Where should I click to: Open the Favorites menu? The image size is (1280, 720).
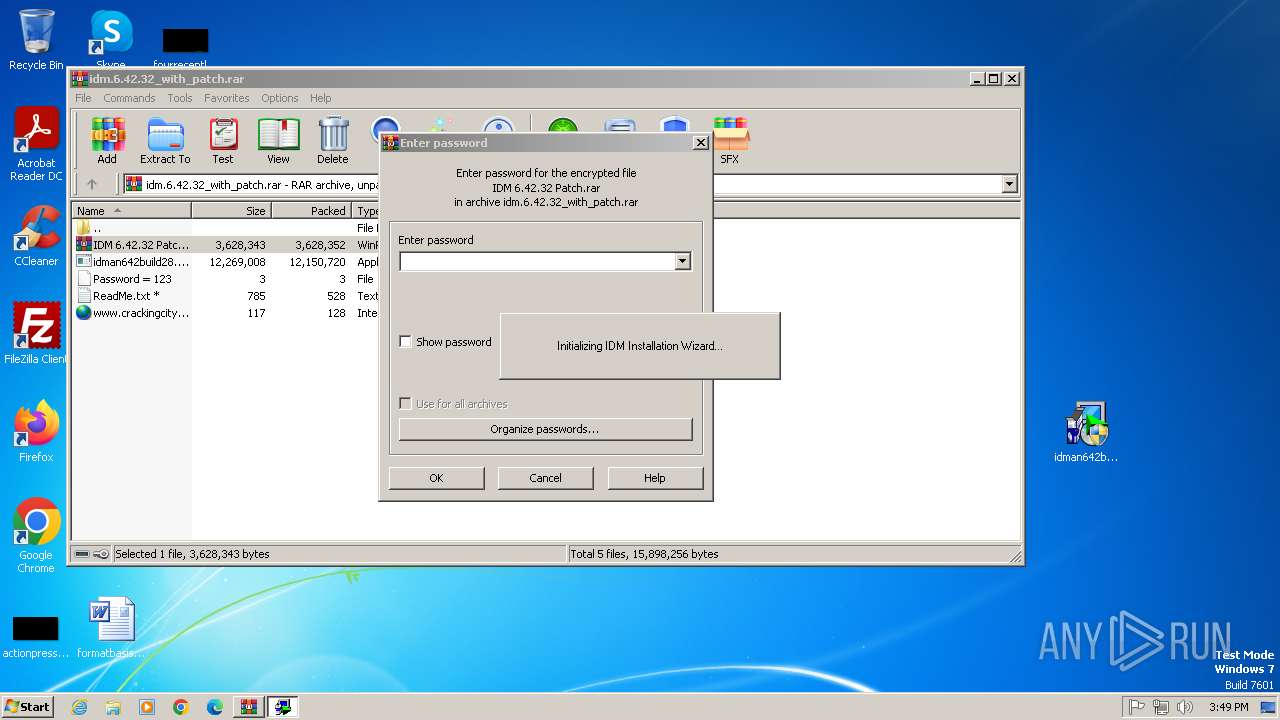coord(227,98)
